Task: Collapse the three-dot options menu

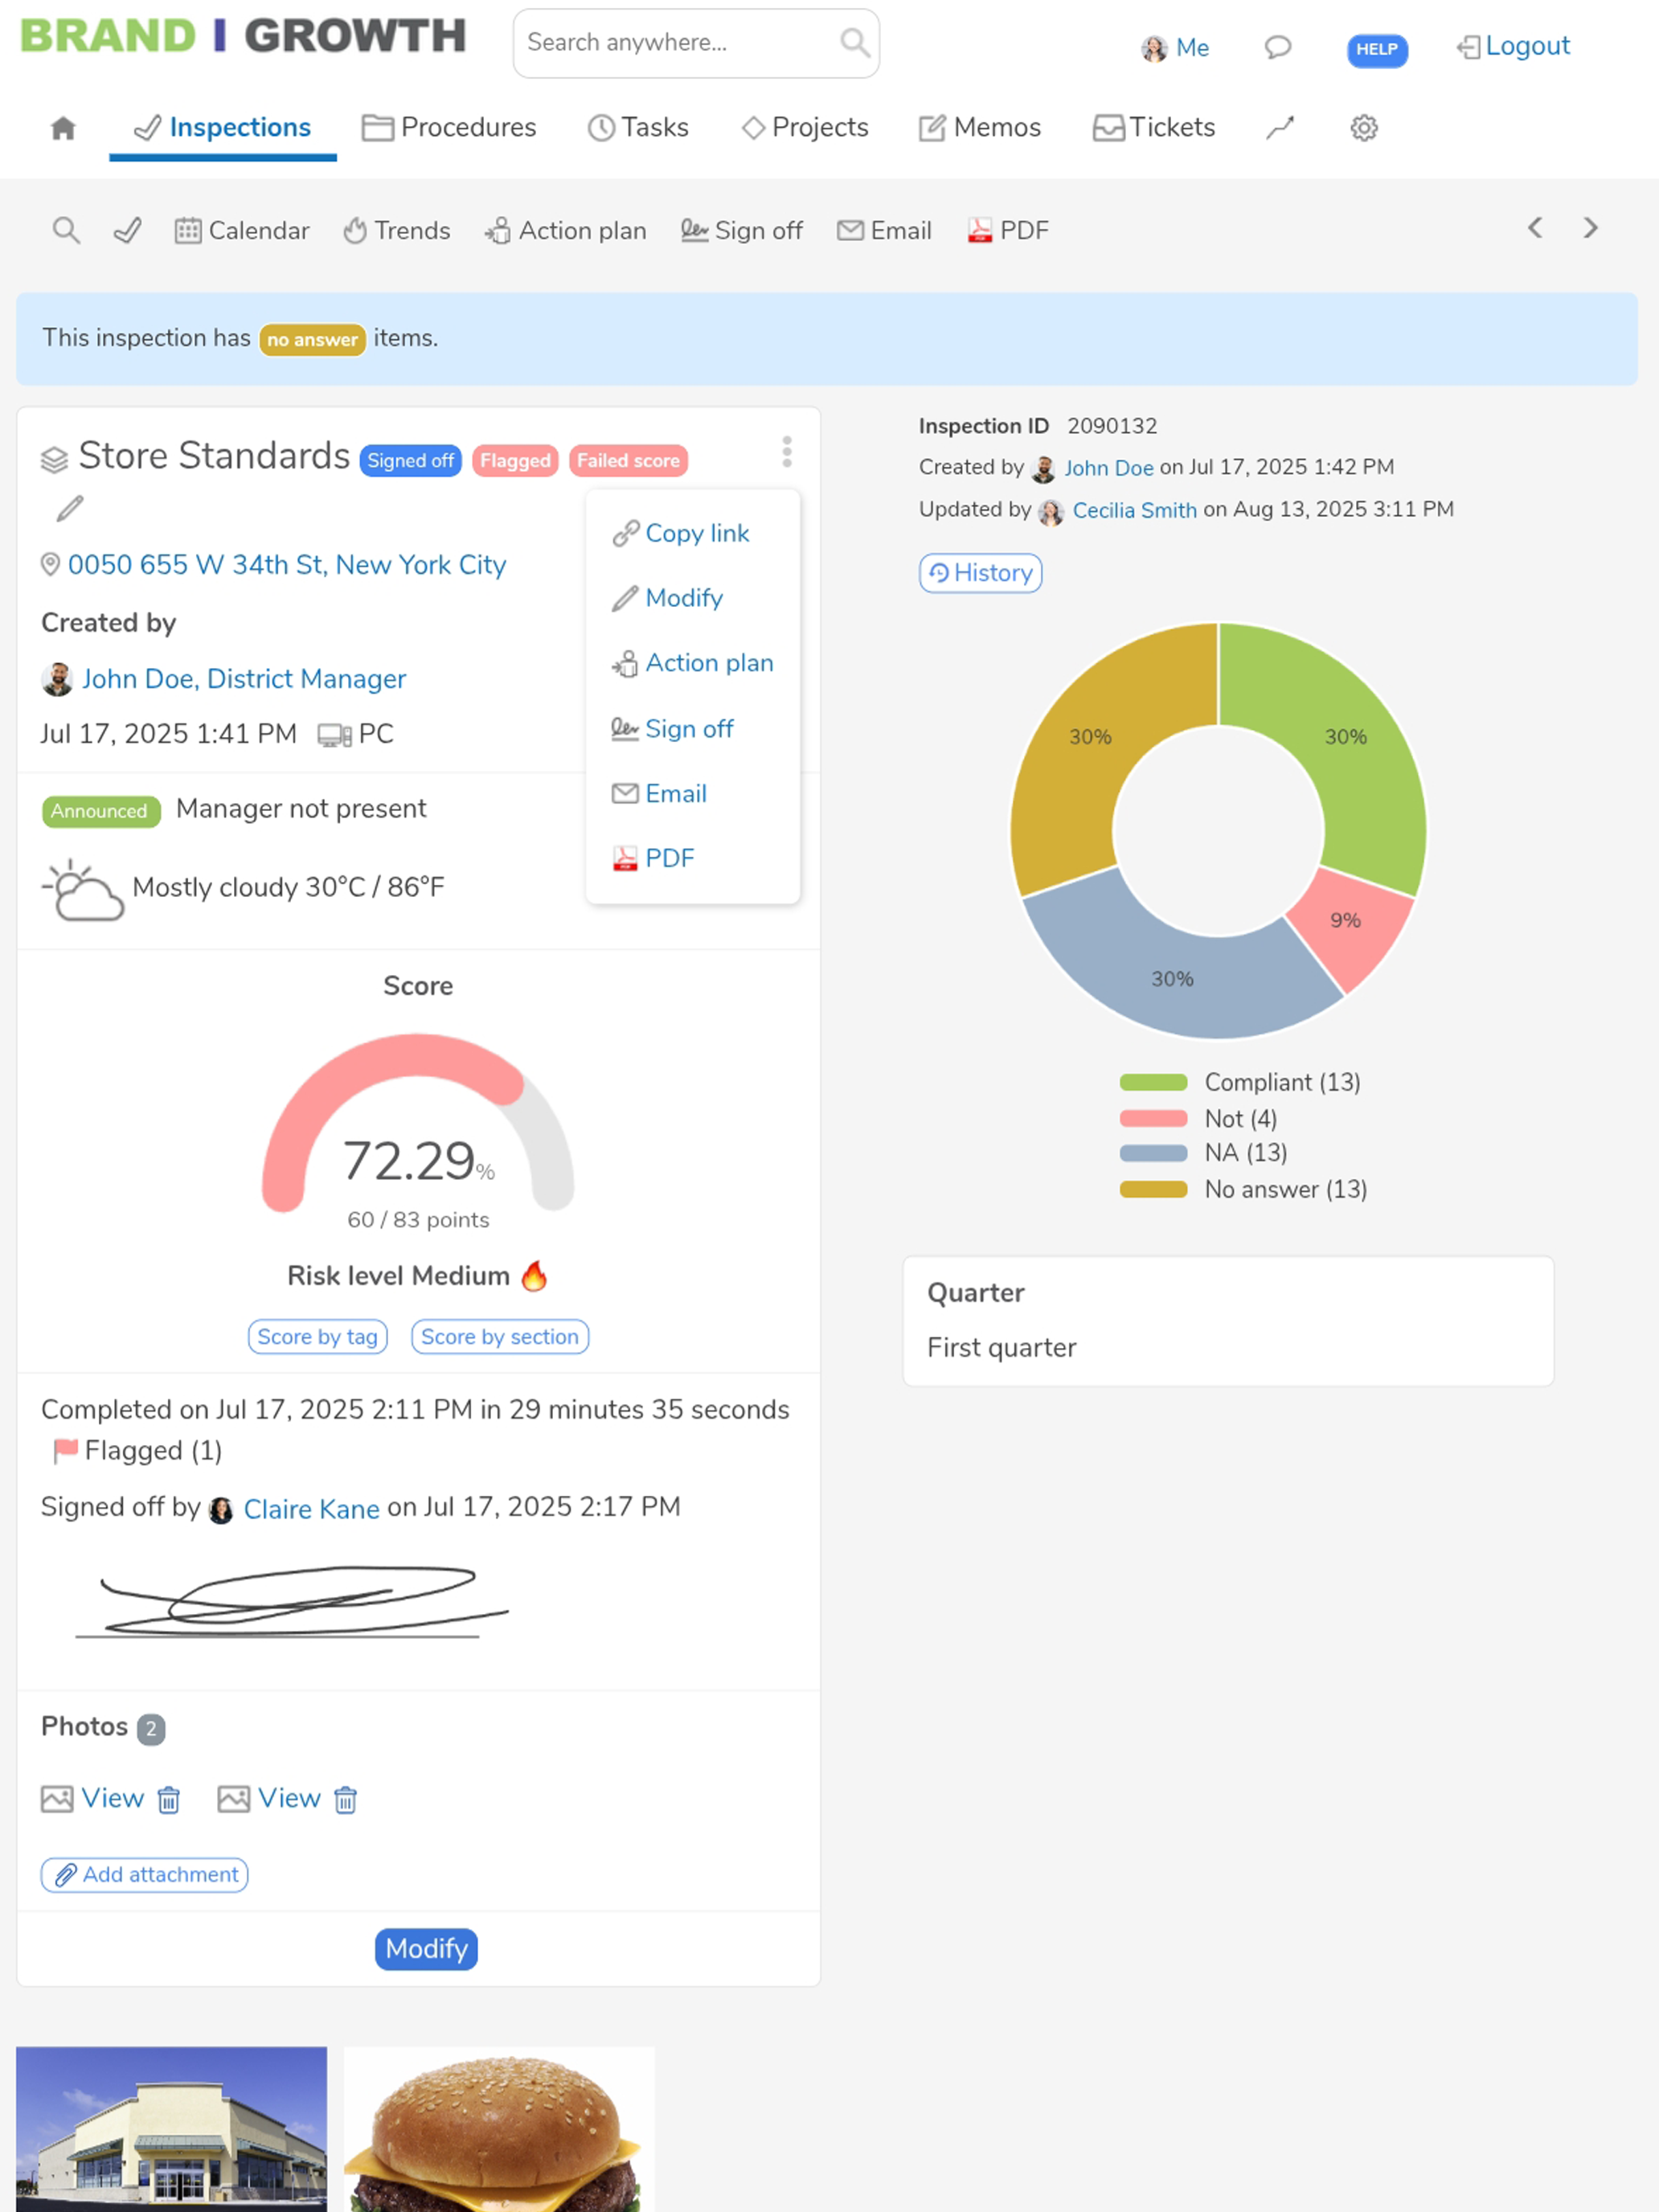Action: coord(787,452)
